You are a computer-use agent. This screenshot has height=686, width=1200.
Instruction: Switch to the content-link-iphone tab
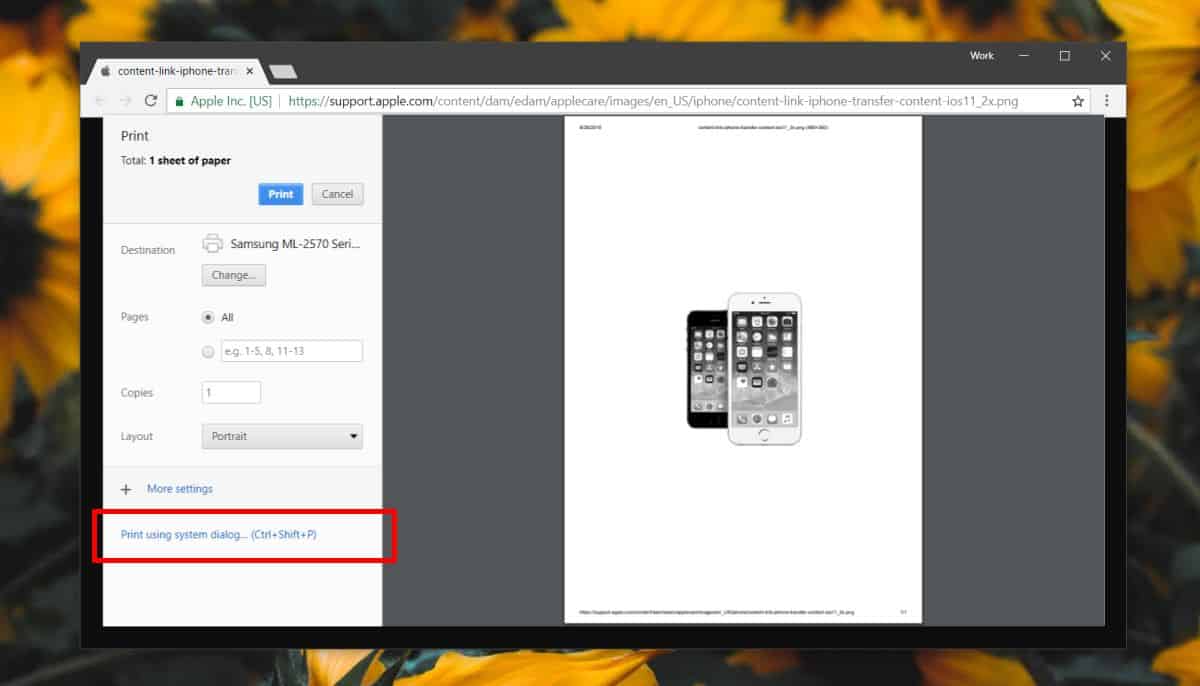point(170,72)
